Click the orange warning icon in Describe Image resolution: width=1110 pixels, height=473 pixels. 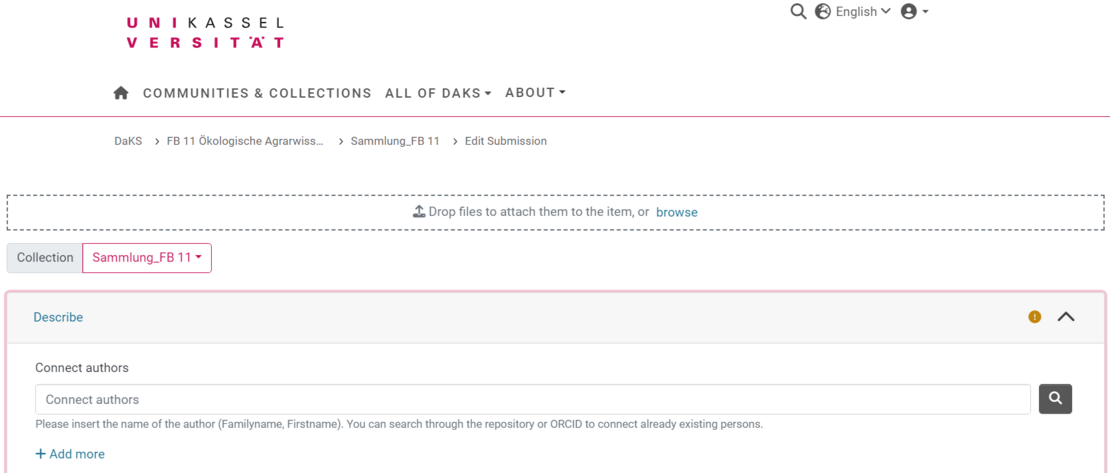pyautogui.click(x=1035, y=317)
